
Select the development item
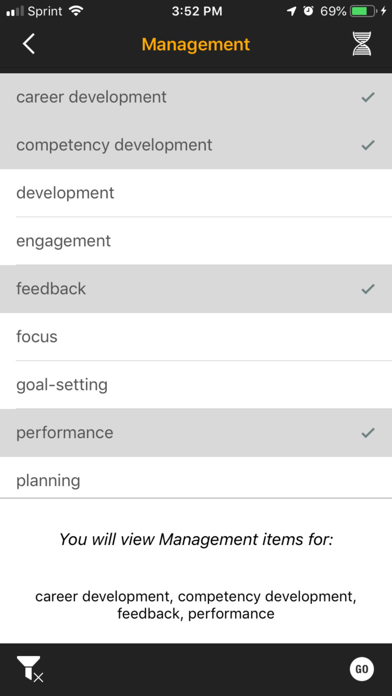[196, 193]
